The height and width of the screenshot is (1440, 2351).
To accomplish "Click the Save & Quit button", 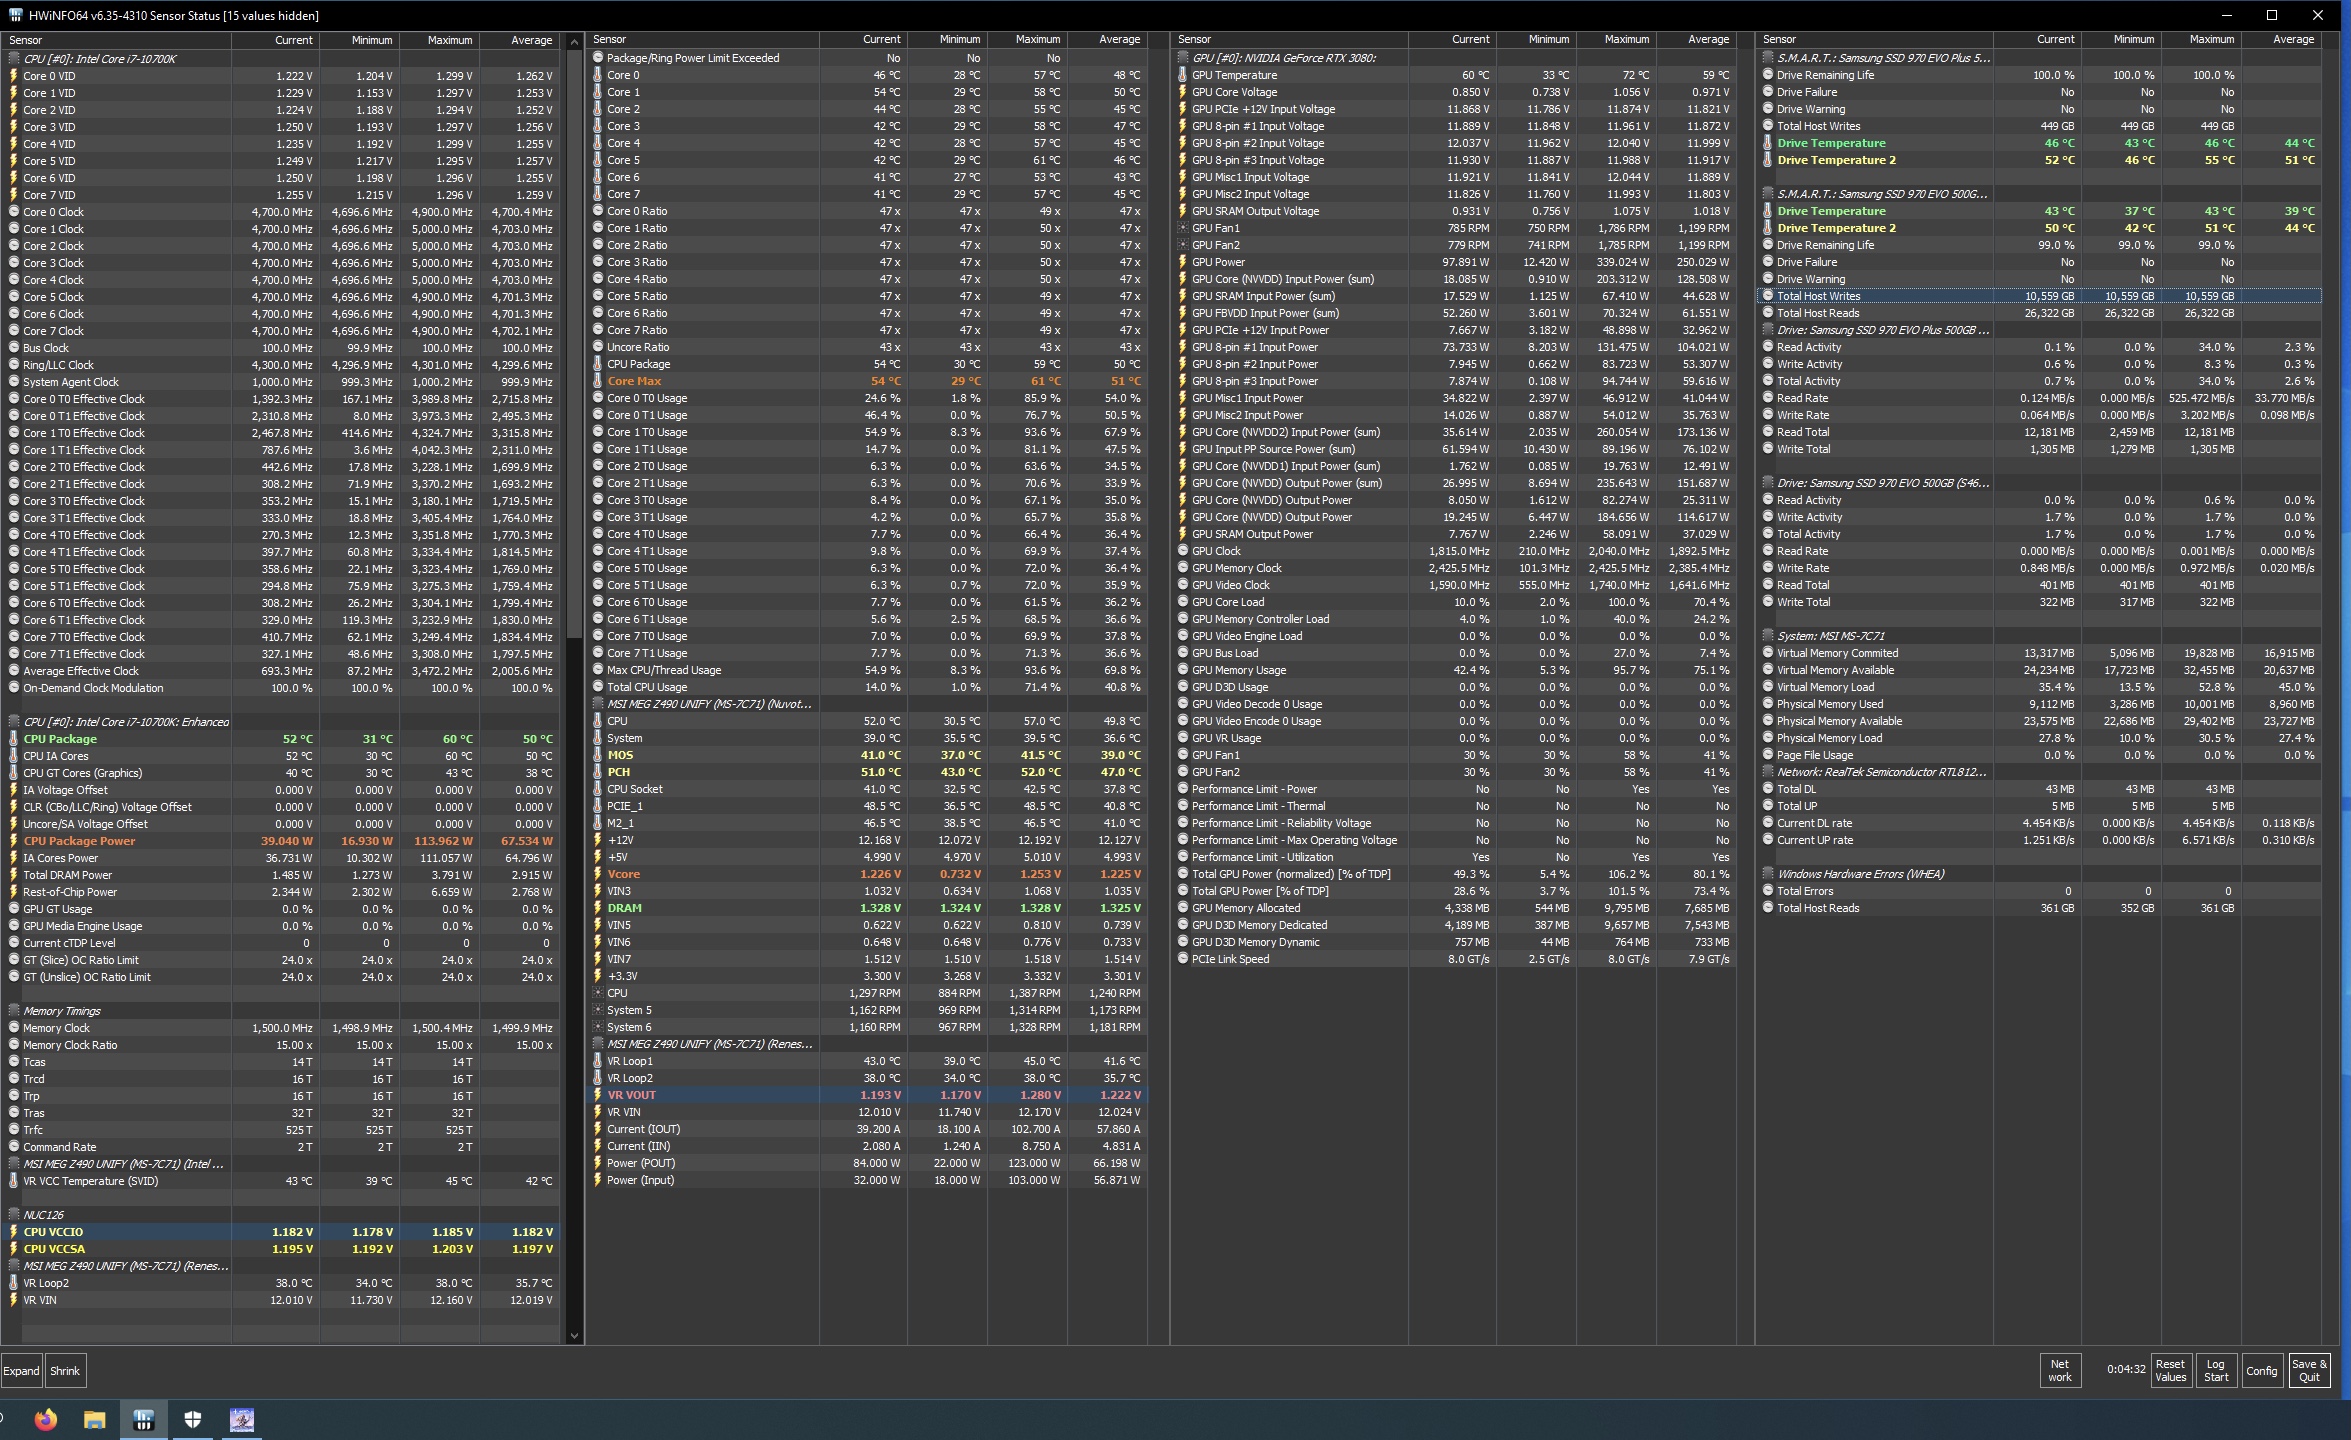I will (x=2309, y=1370).
